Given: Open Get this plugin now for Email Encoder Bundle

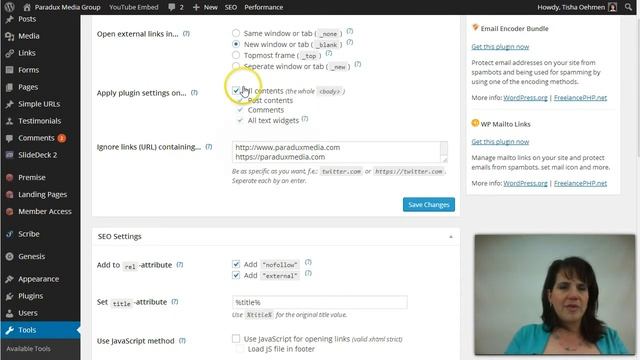Looking at the screenshot, I should (x=500, y=47).
